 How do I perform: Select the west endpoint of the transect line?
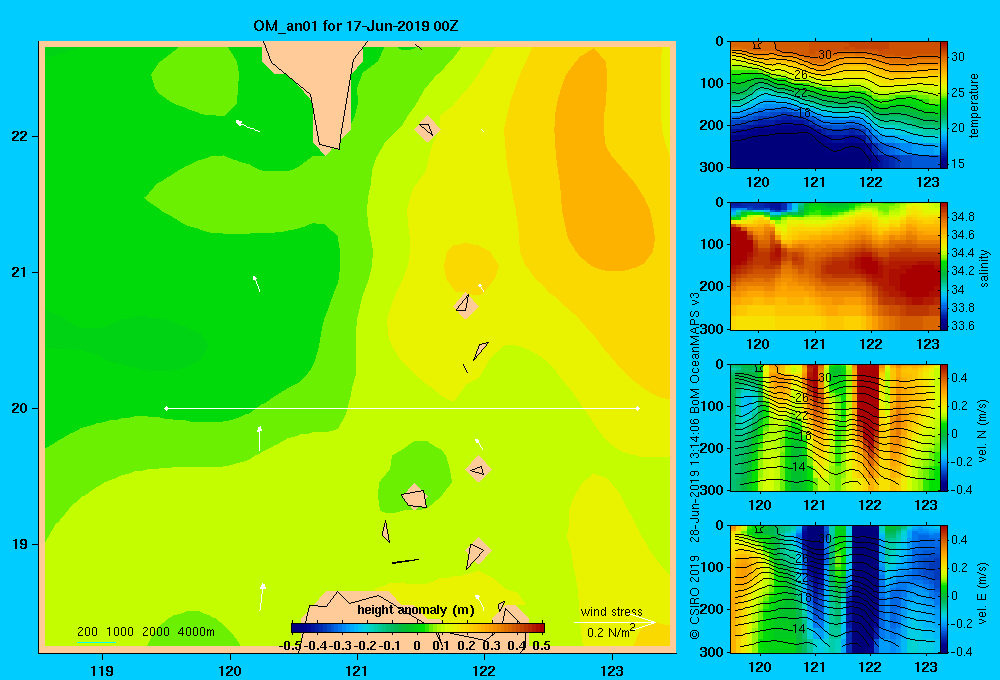pyautogui.click(x=166, y=408)
